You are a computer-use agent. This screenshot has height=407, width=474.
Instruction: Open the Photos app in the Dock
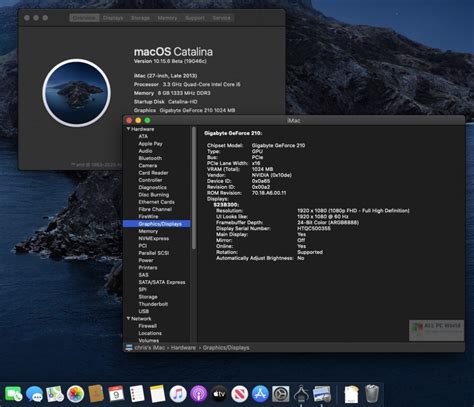click(75, 394)
